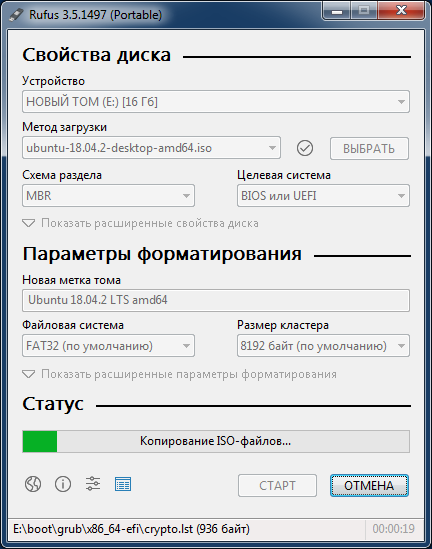The image size is (432, 549).
Task: Open the Устройство device dropdown
Action: coord(216,102)
